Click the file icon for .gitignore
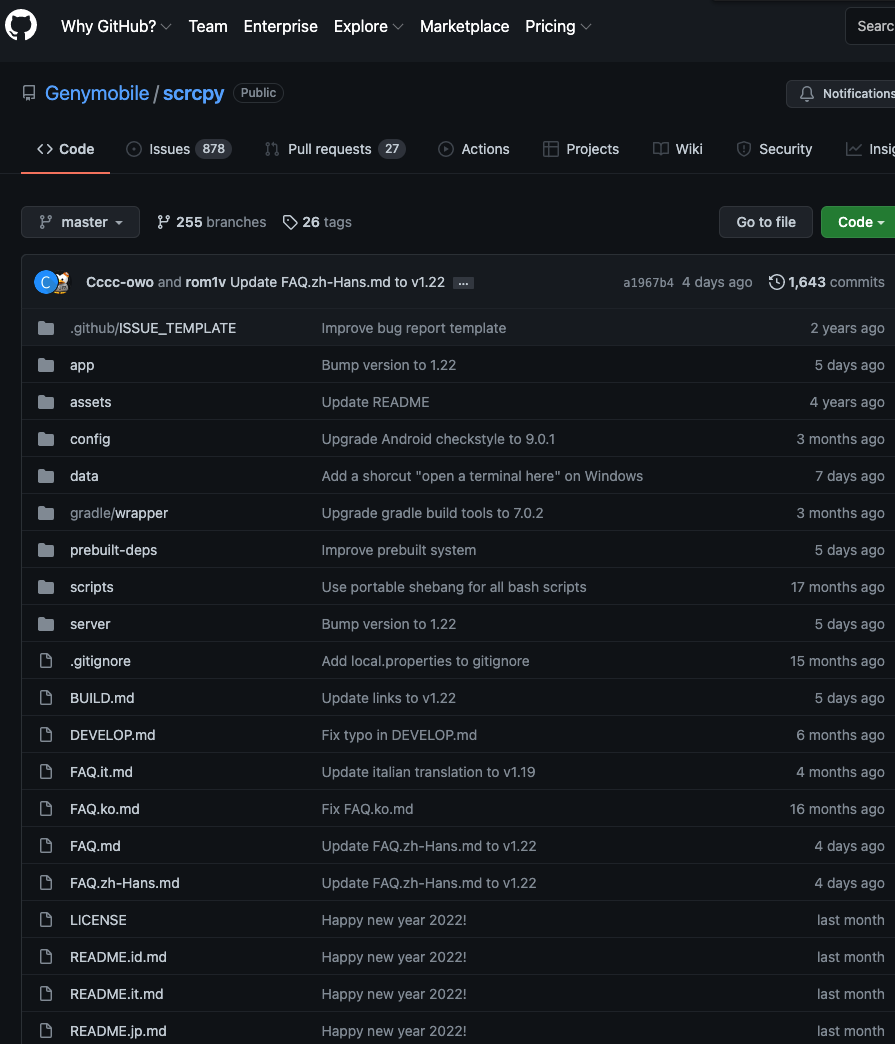 coord(46,660)
